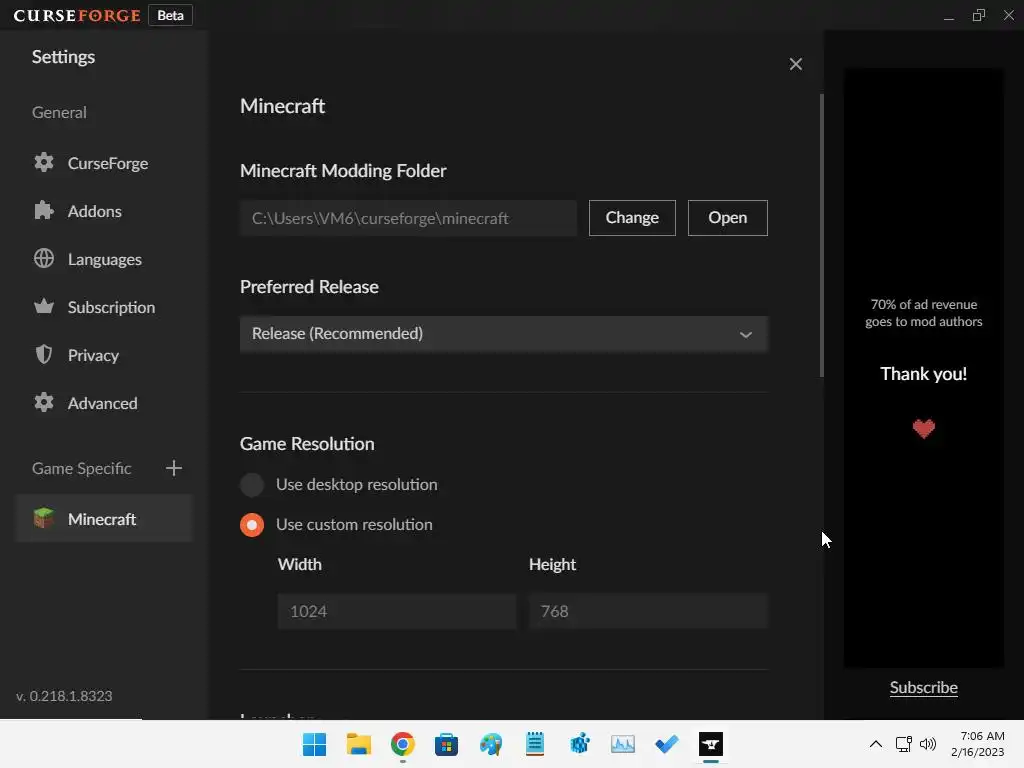
Task: Click the Subscription crown icon
Action: 44,306
